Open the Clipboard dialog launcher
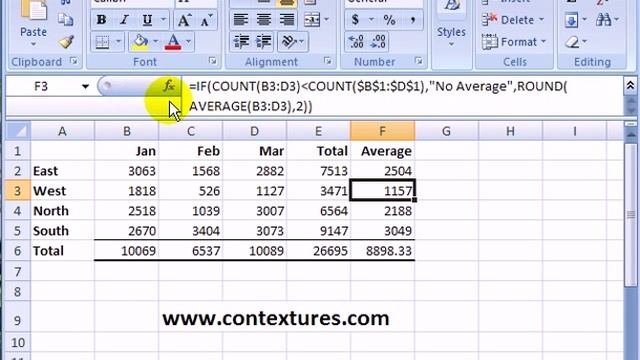The height and width of the screenshot is (360, 640). (74, 61)
